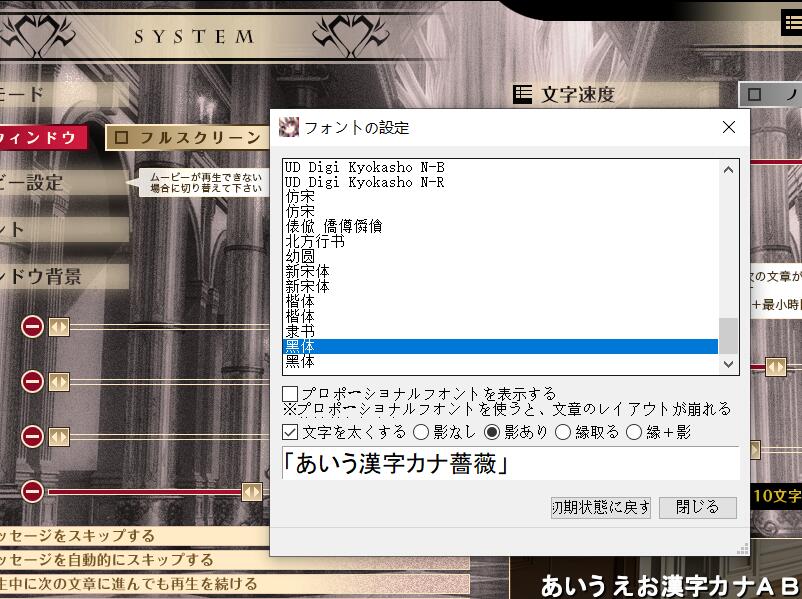This screenshot has width=802, height=599.
Task: Select the 影なし radio button
Action: click(x=420, y=434)
